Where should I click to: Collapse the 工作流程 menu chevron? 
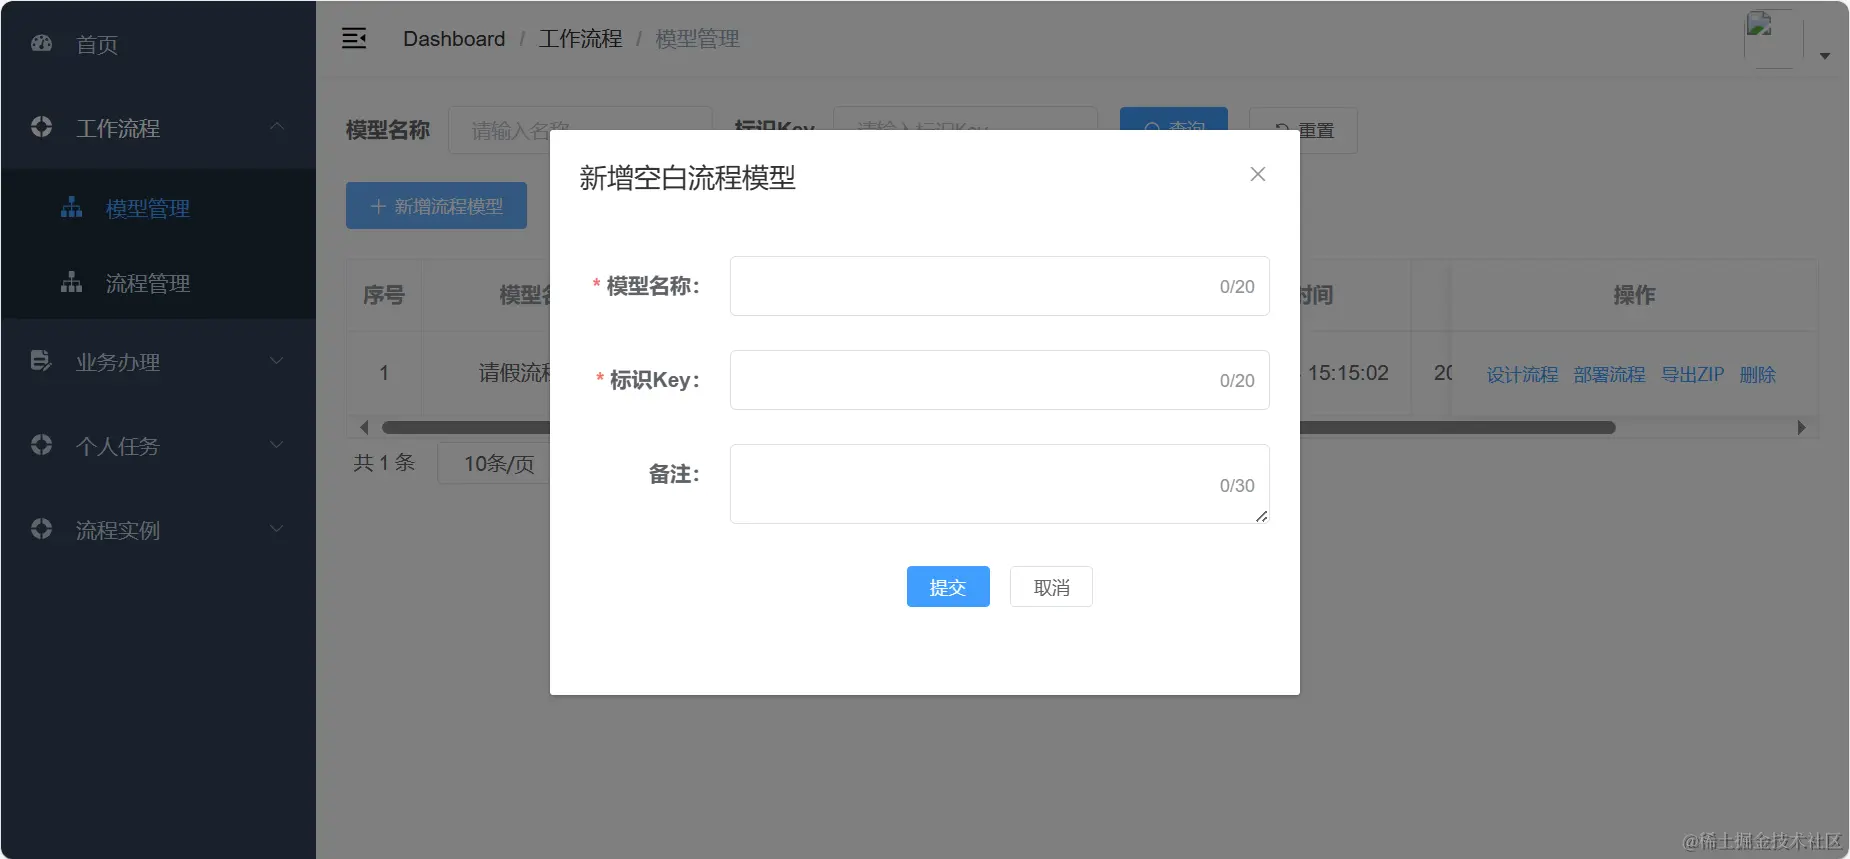coord(277,127)
